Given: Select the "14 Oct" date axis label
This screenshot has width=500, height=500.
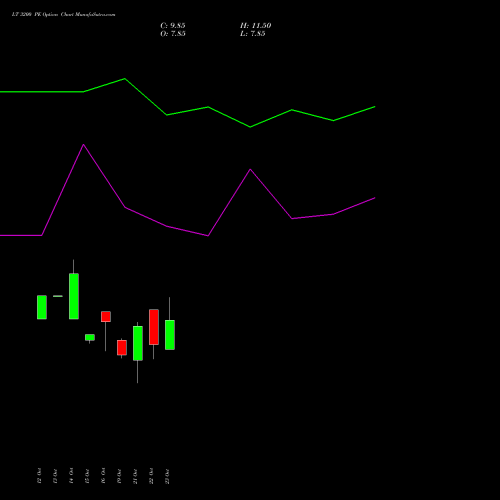Looking at the screenshot, I should (71, 476).
